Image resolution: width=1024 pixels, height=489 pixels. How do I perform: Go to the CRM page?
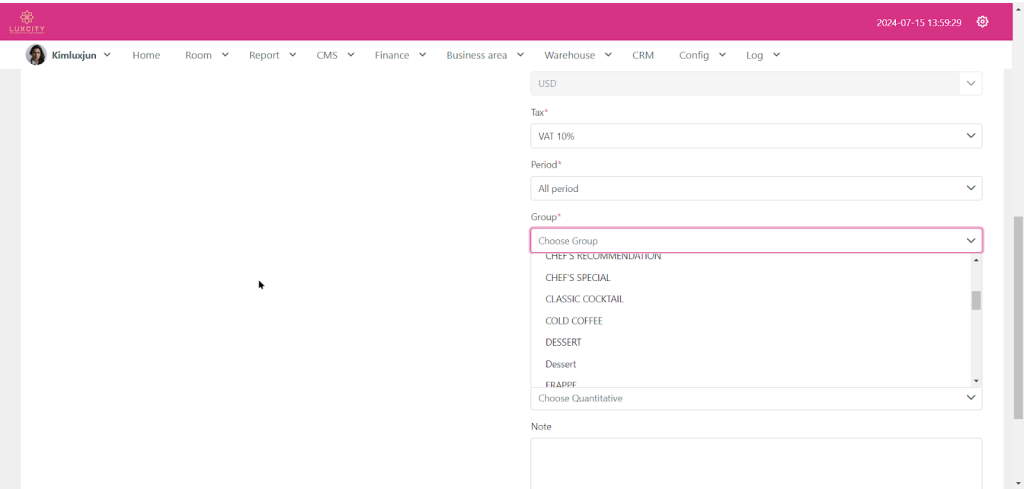(643, 55)
